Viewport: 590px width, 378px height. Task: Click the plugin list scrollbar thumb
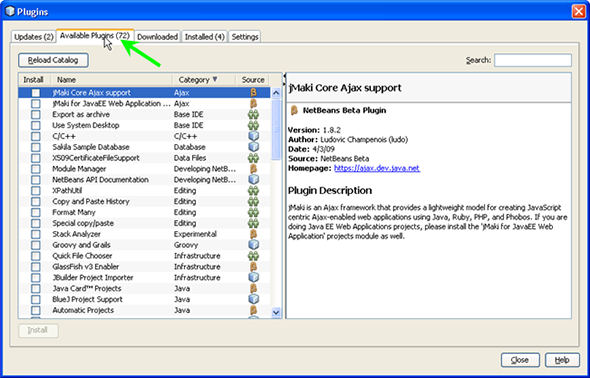tap(276, 129)
